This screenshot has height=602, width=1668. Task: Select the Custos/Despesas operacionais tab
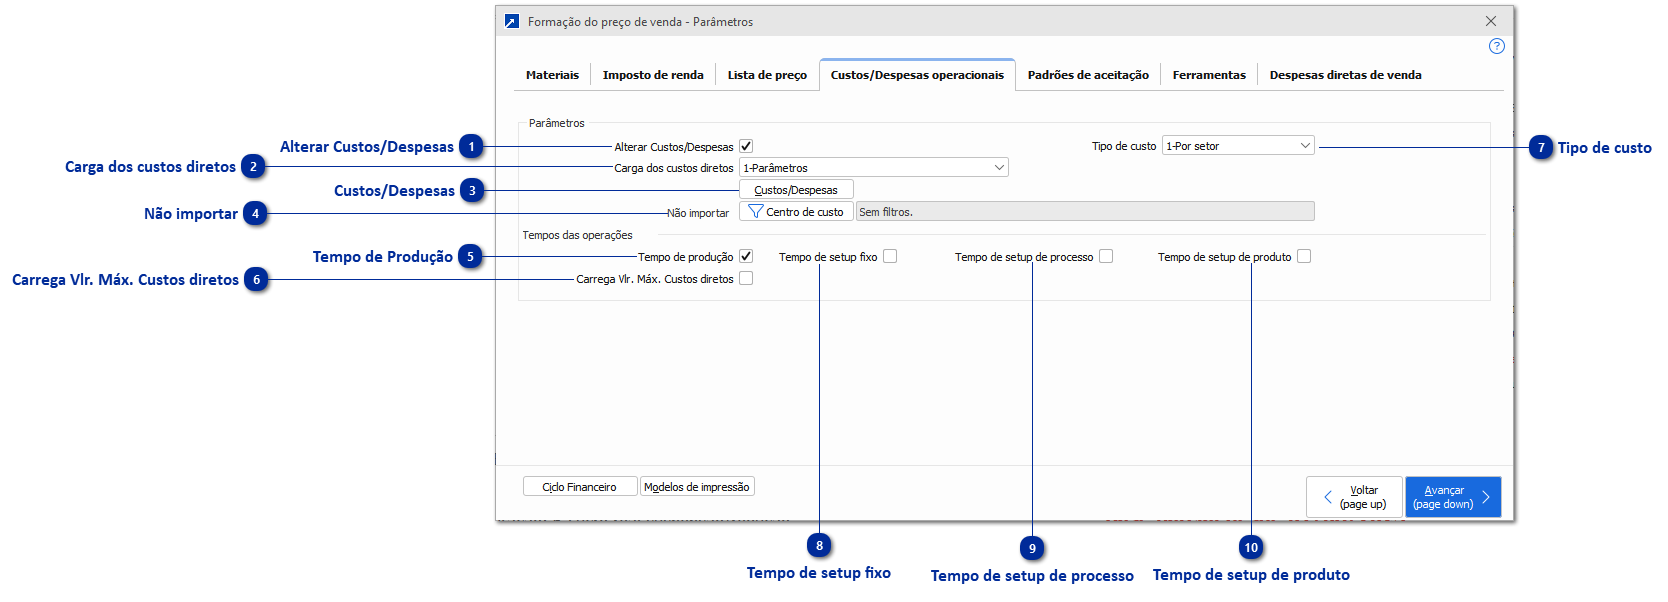tap(917, 75)
